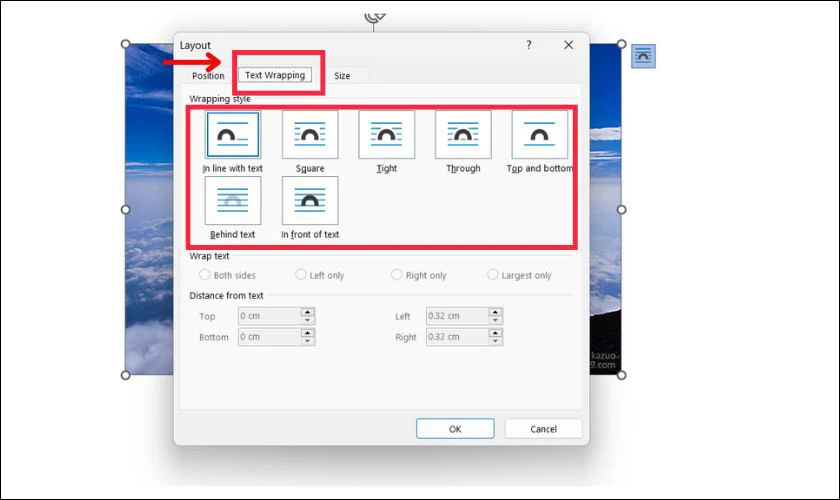Click the Distance from text label
This screenshot has width=840, height=500.
click(x=226, y=295)
